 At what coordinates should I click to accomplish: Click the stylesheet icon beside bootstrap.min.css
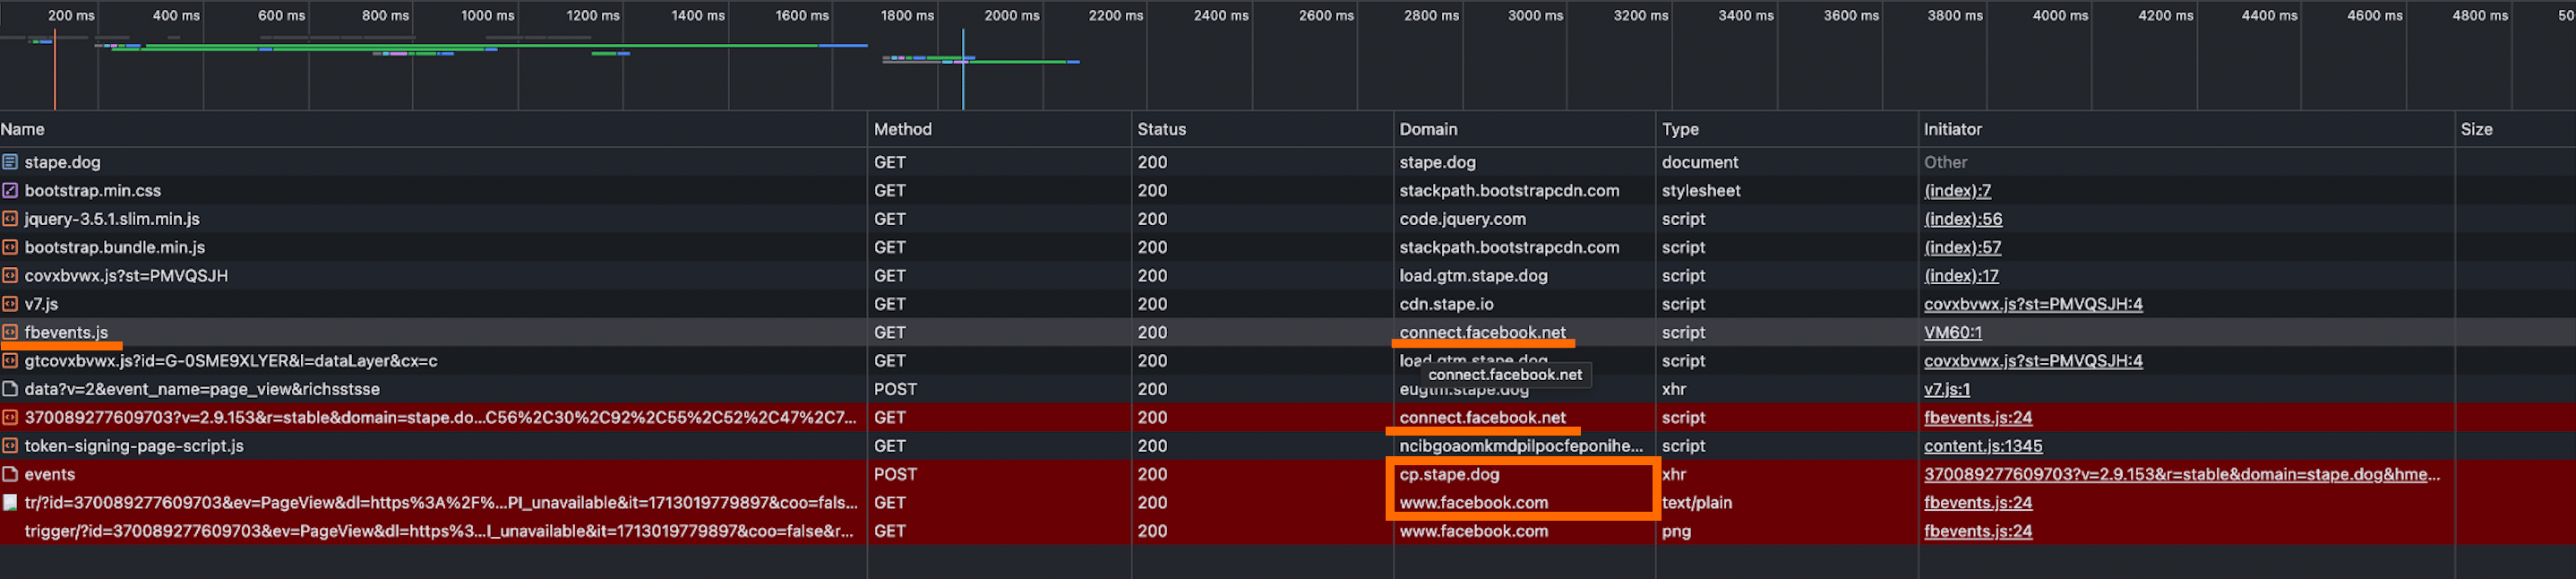(x=10, y=190)
